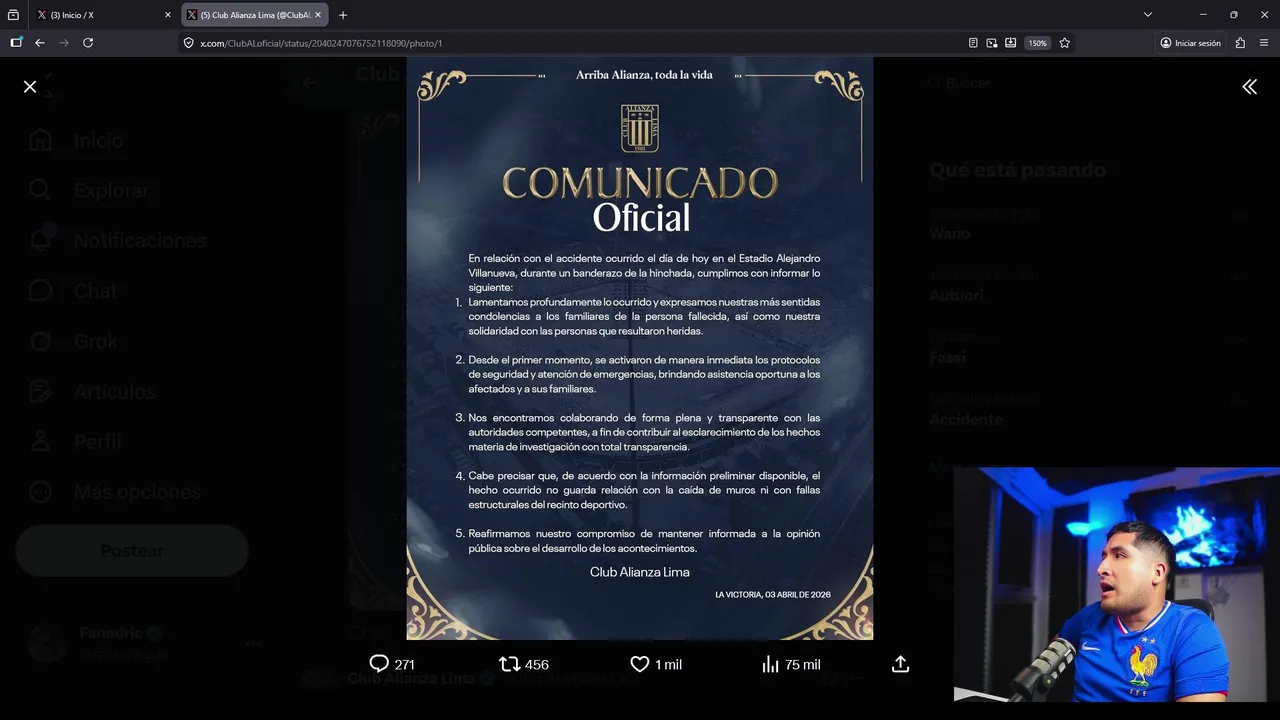Open Explorar in the X sidebar

coord(89,191)
